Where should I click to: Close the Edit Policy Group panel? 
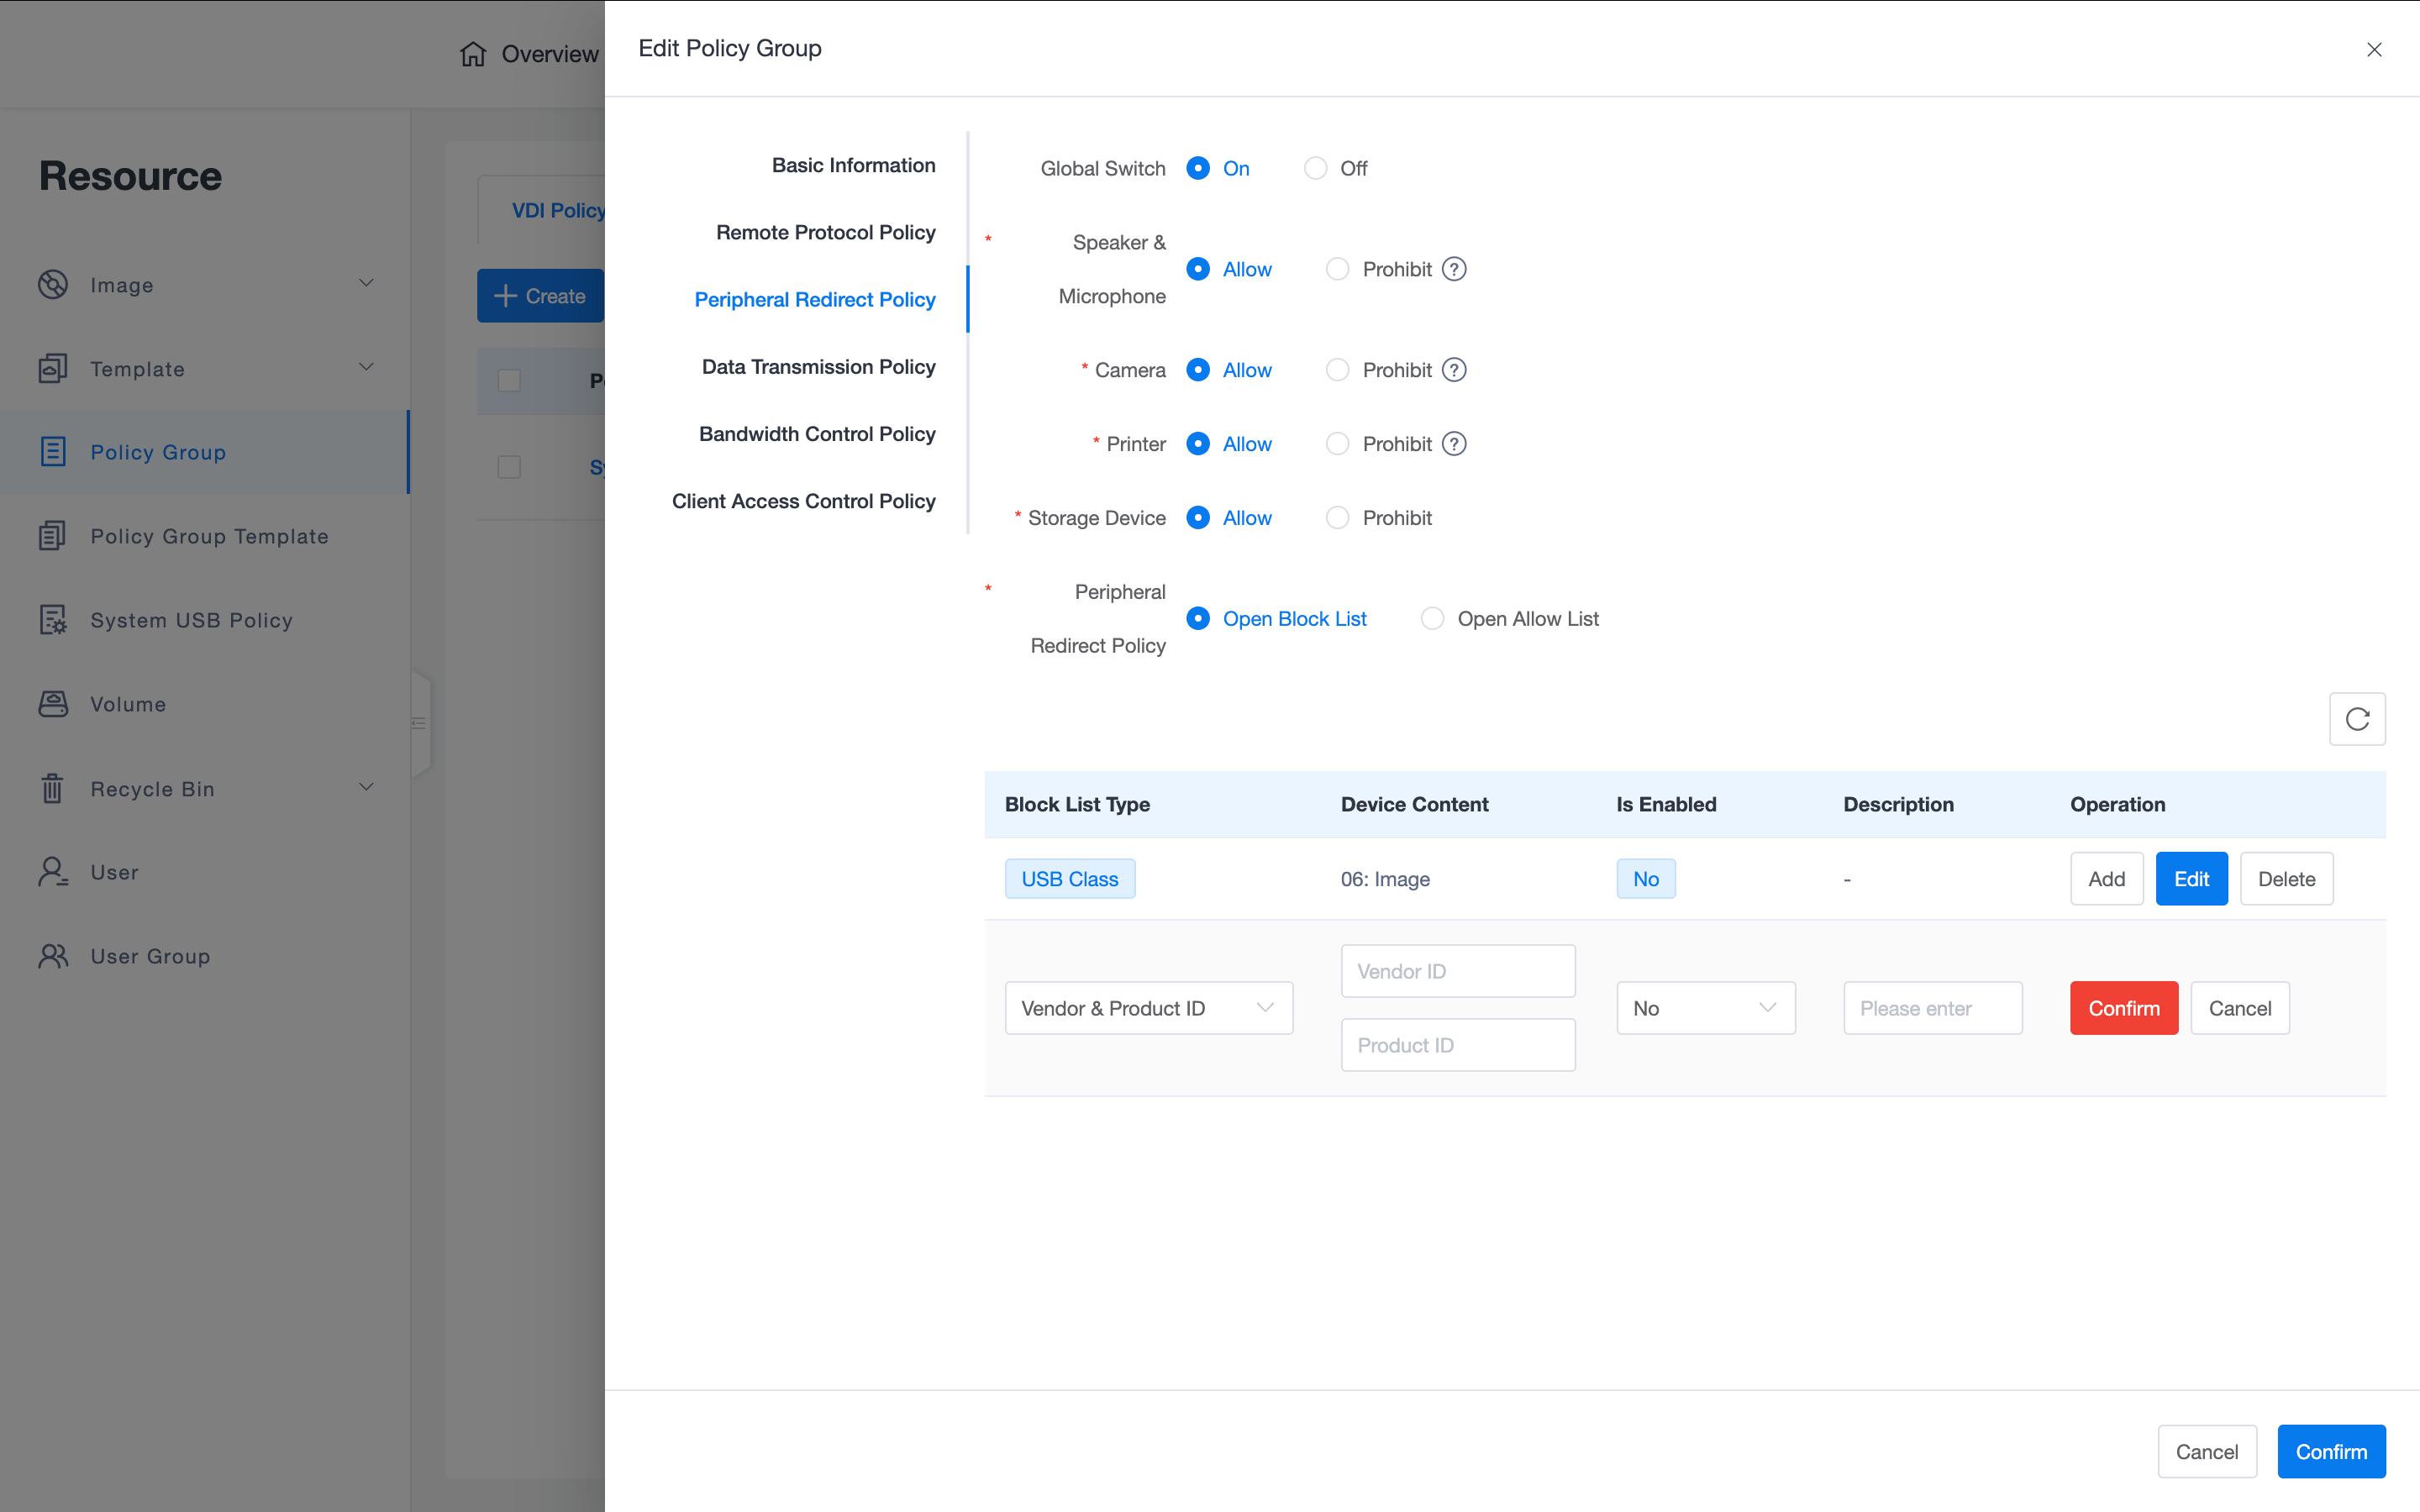[x=2373, y=49]
